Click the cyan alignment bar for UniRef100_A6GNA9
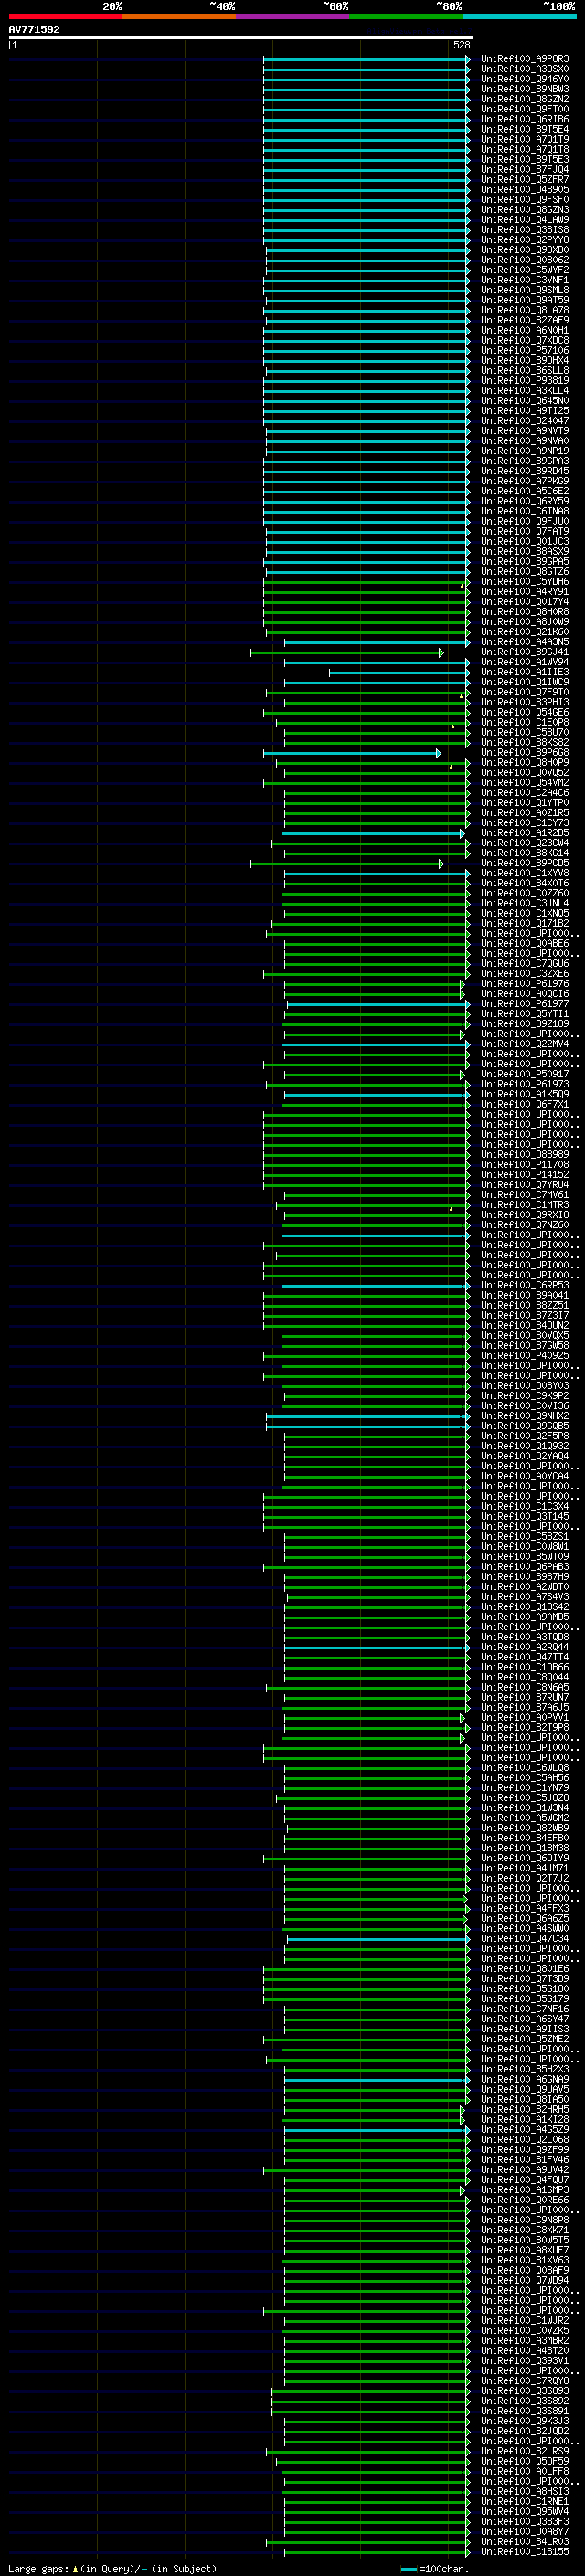Viewport: 585px width, 2576px height. point(377,2081)
